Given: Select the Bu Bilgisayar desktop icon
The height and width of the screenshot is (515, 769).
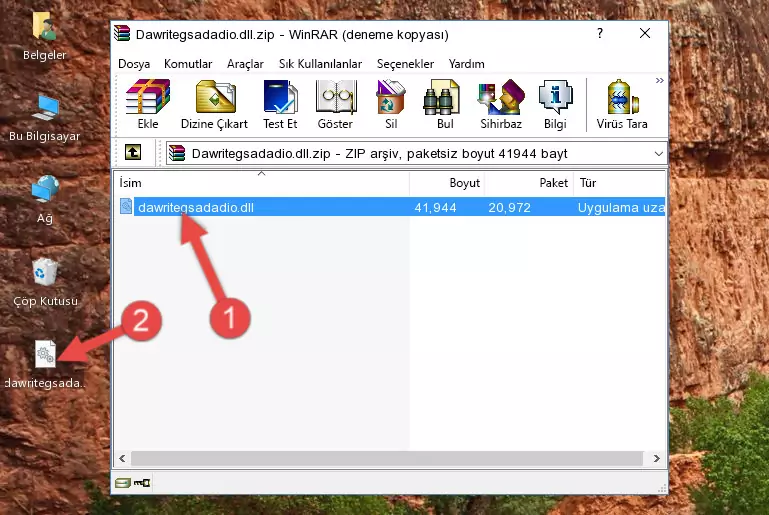Looking at the screenshot, I should point(45,118).
